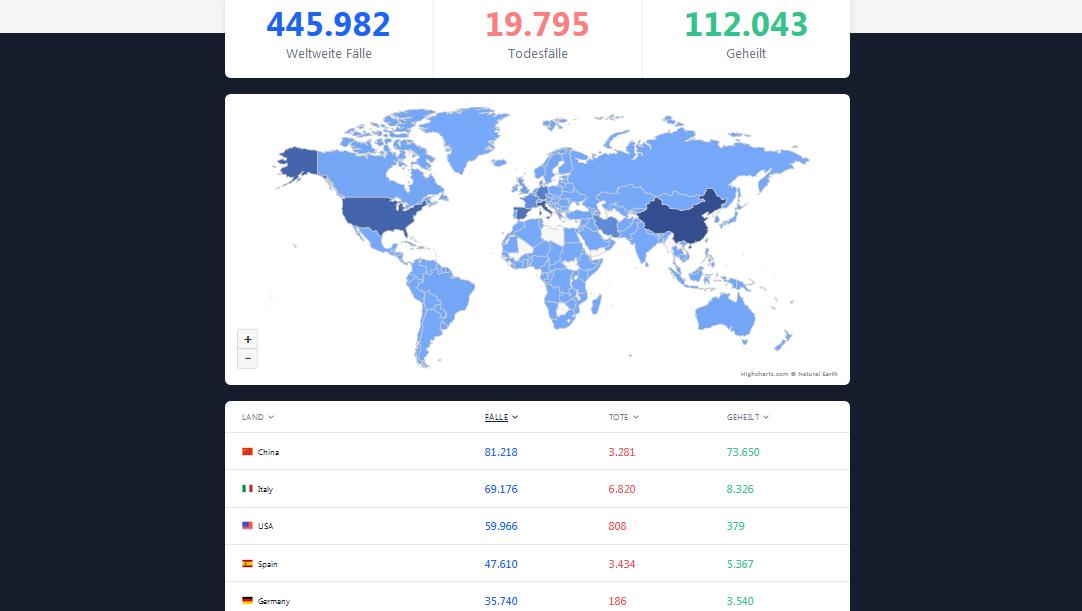Select the United States on the map
This screenshot has height=611, width=1082.
tap(376, 214)
